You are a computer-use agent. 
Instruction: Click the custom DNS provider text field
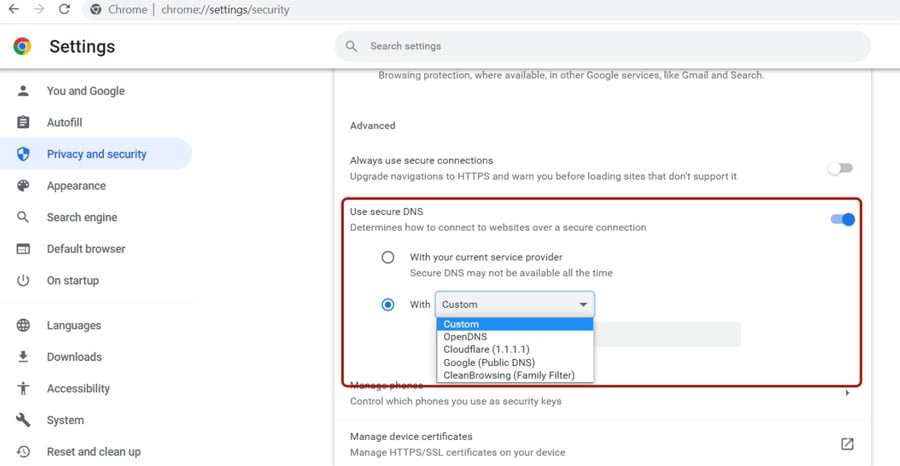[x=668, y=335]
